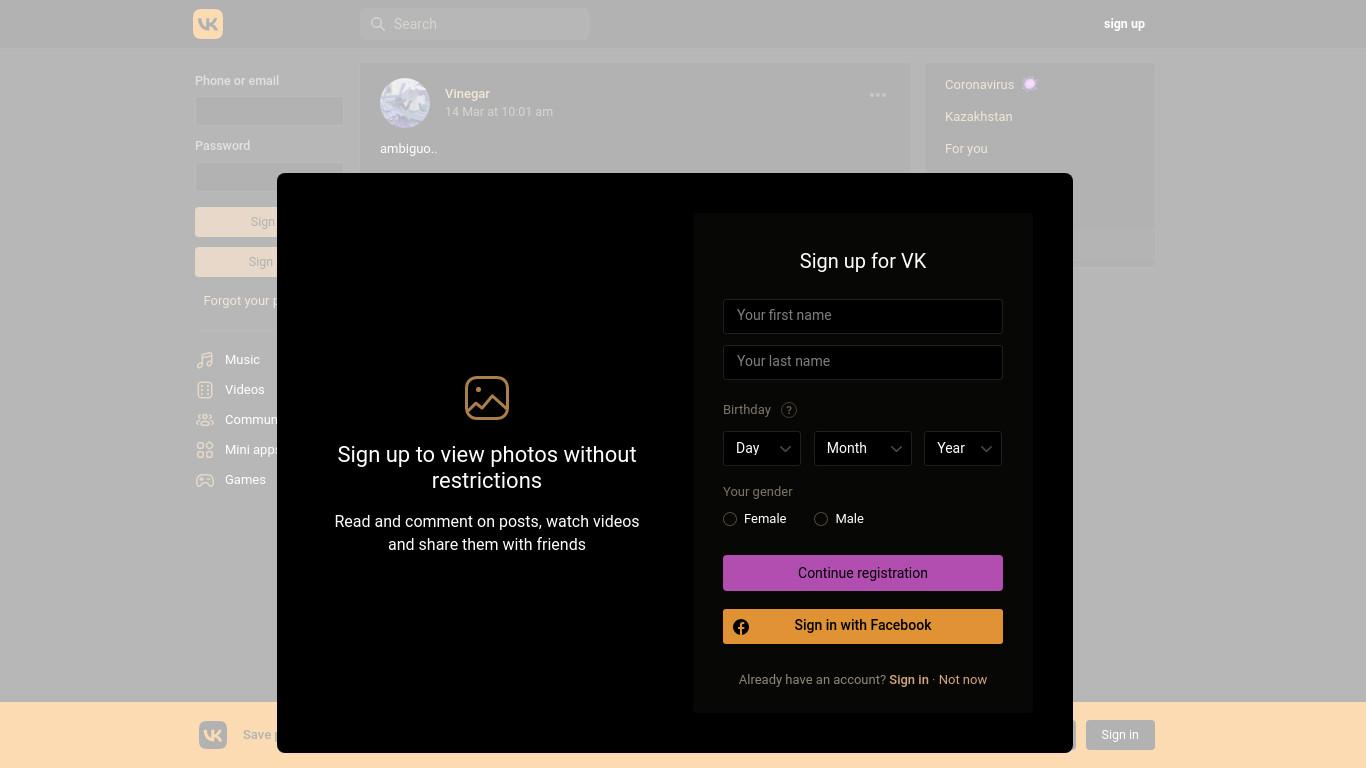The height and width of the screenshot is (768, 1366).
Task: Focus the Phone or email field
Action: click(269, 111)
